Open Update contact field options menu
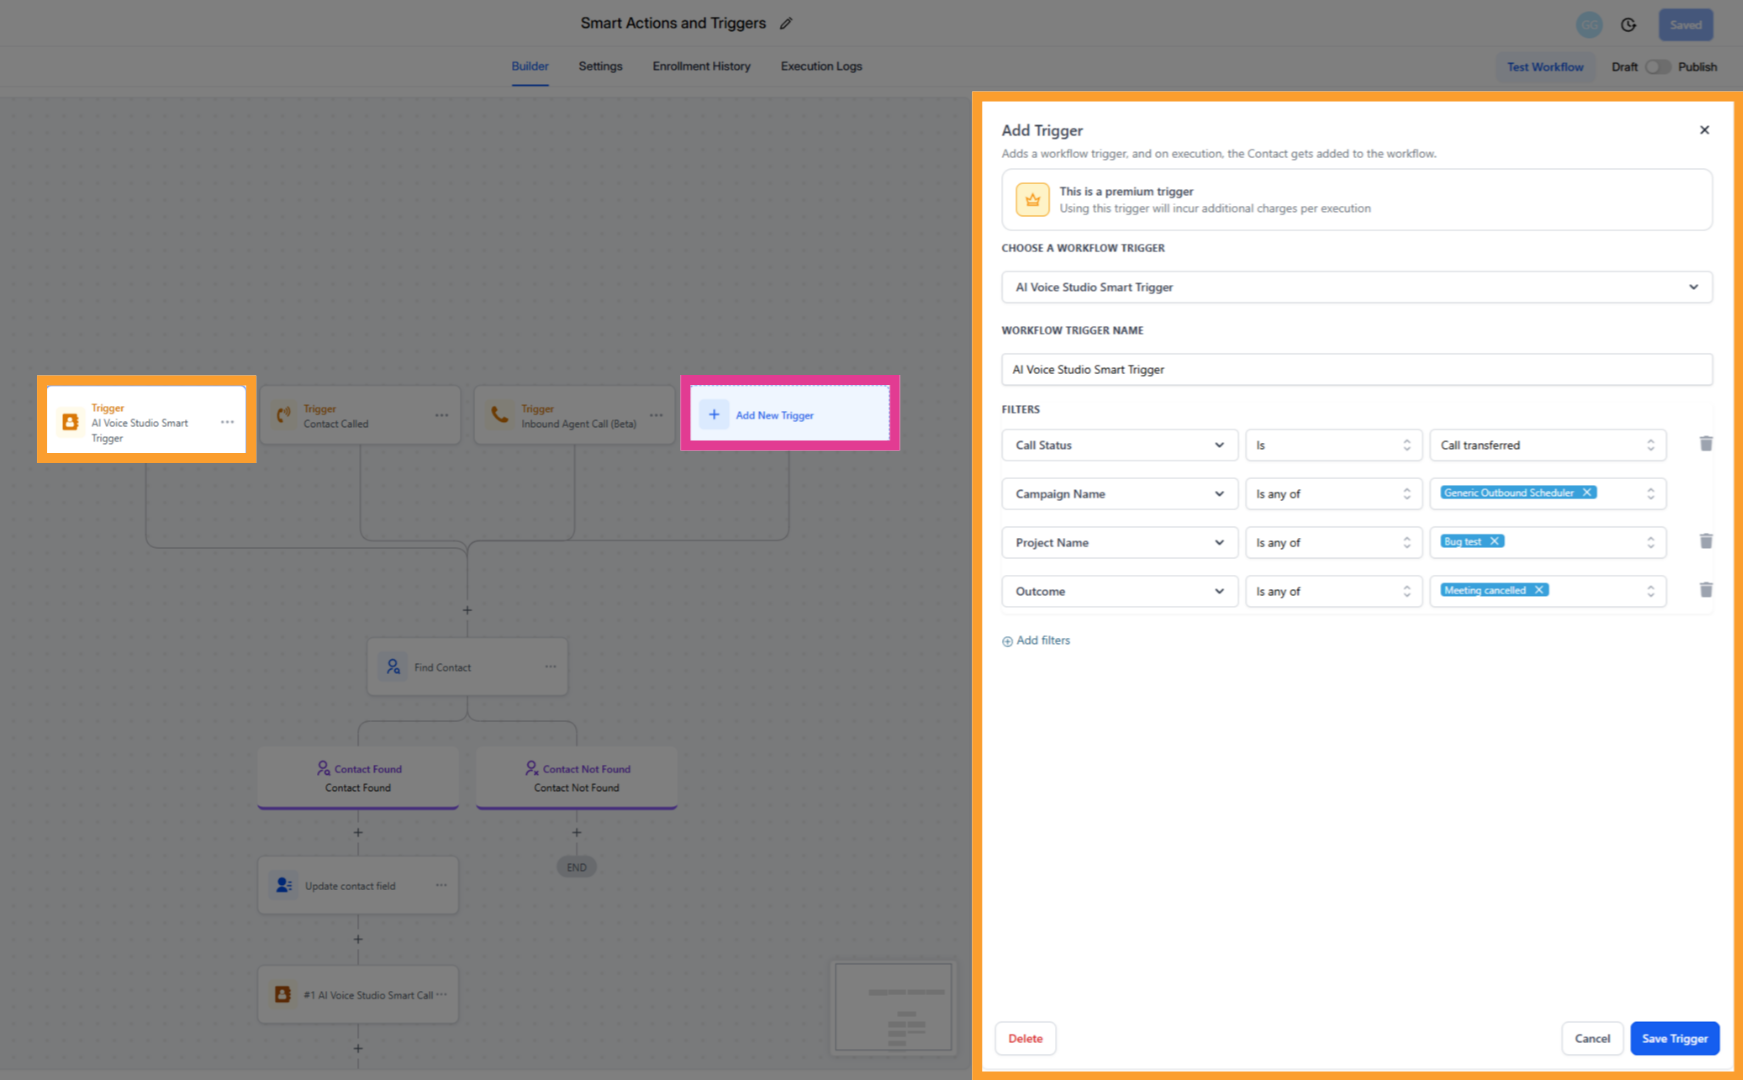 click(441, 885)
